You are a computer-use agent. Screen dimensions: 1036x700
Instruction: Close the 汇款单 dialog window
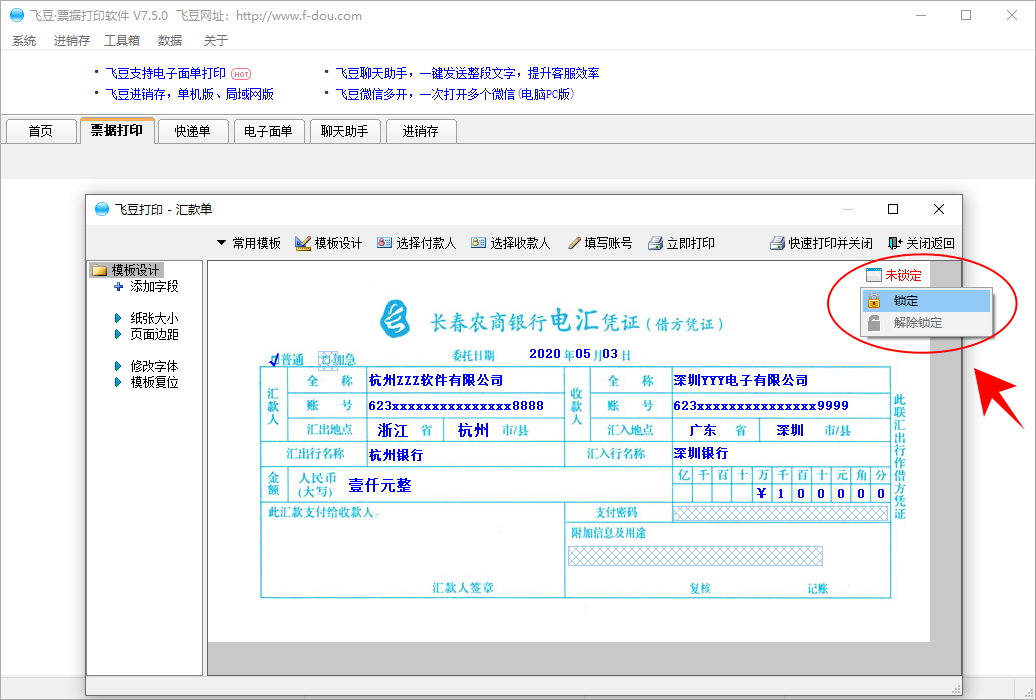tap(939, 209)
